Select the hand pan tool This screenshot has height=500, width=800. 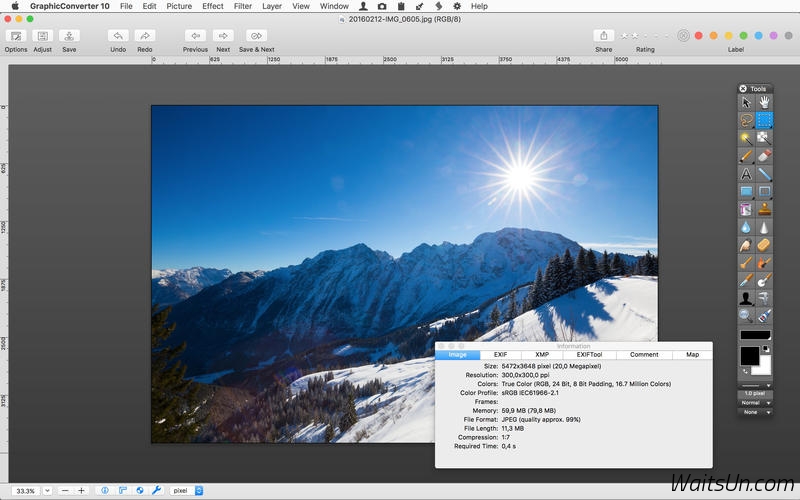(x=764, y=103)
